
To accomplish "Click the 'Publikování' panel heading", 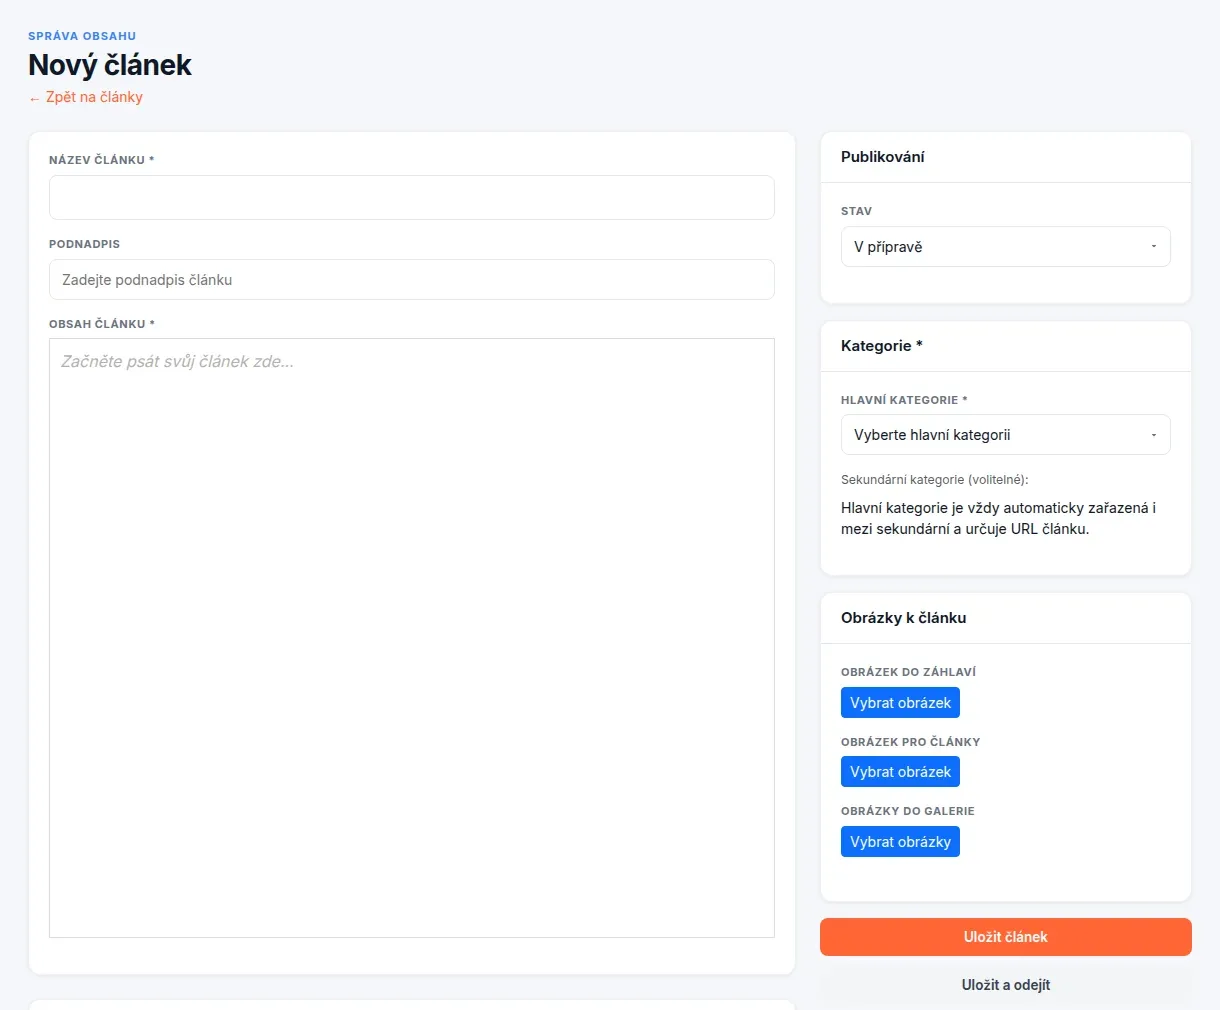I will point(883,157).
